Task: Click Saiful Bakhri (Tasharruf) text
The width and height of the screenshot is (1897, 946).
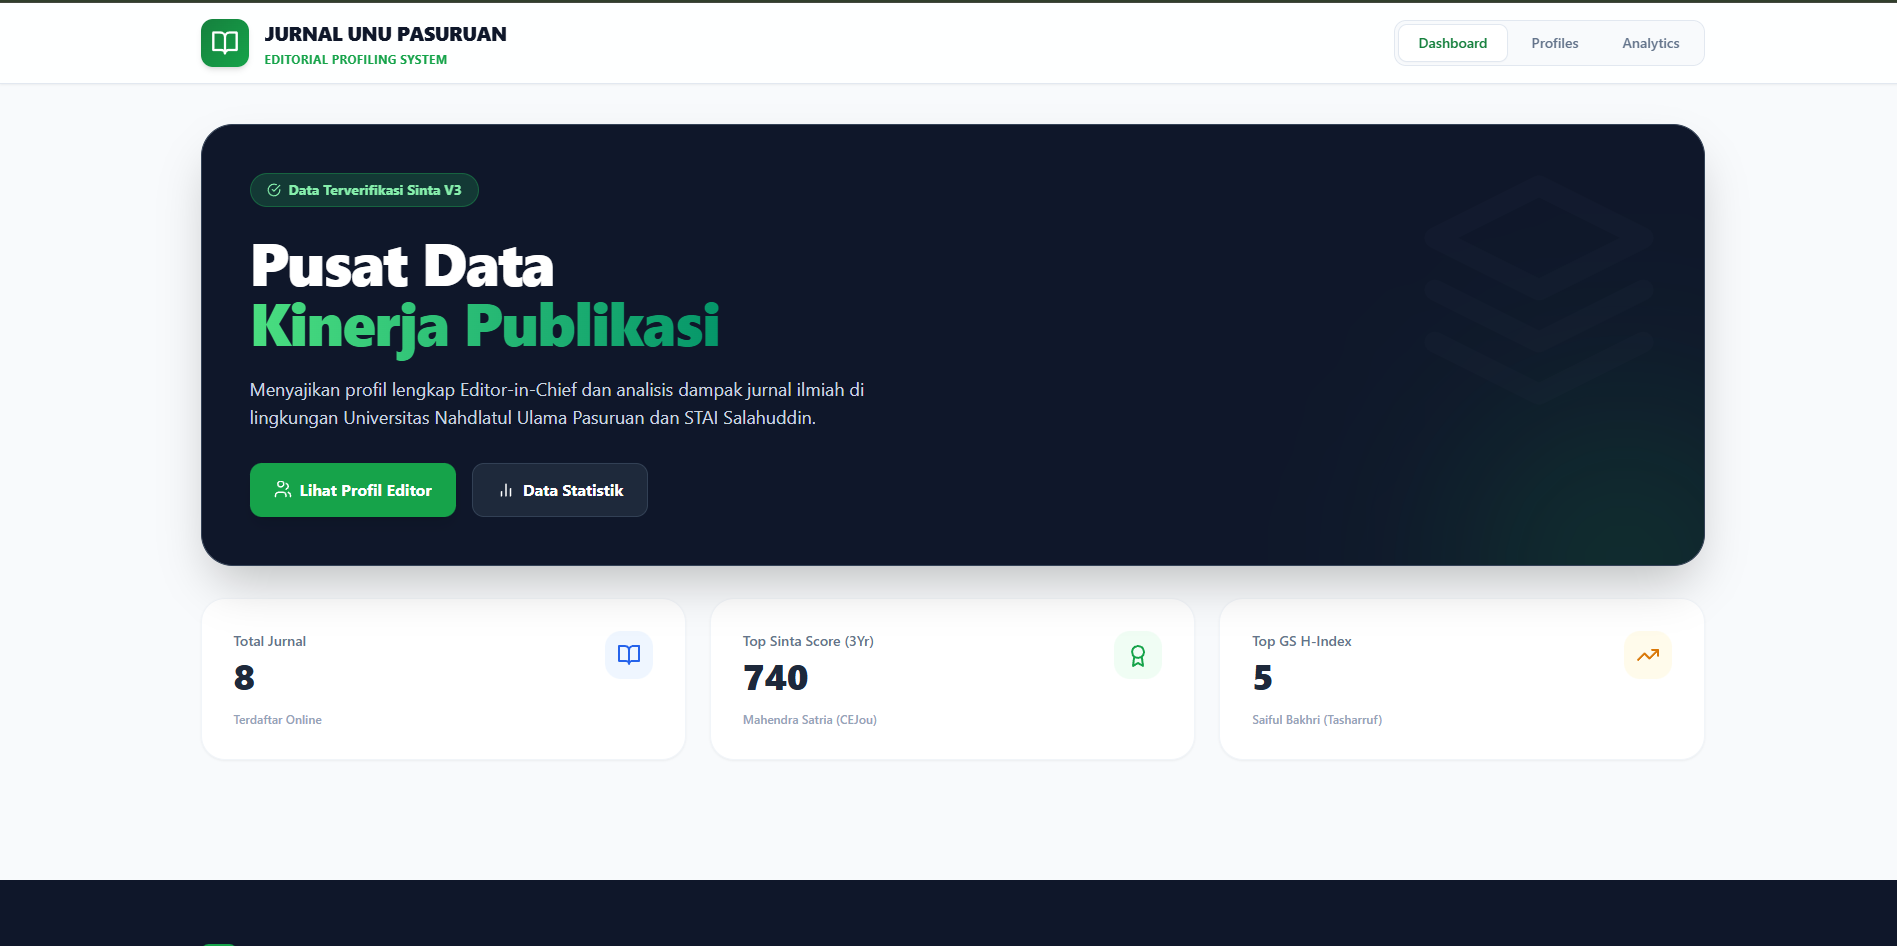Action: [x=1317, y=720]
